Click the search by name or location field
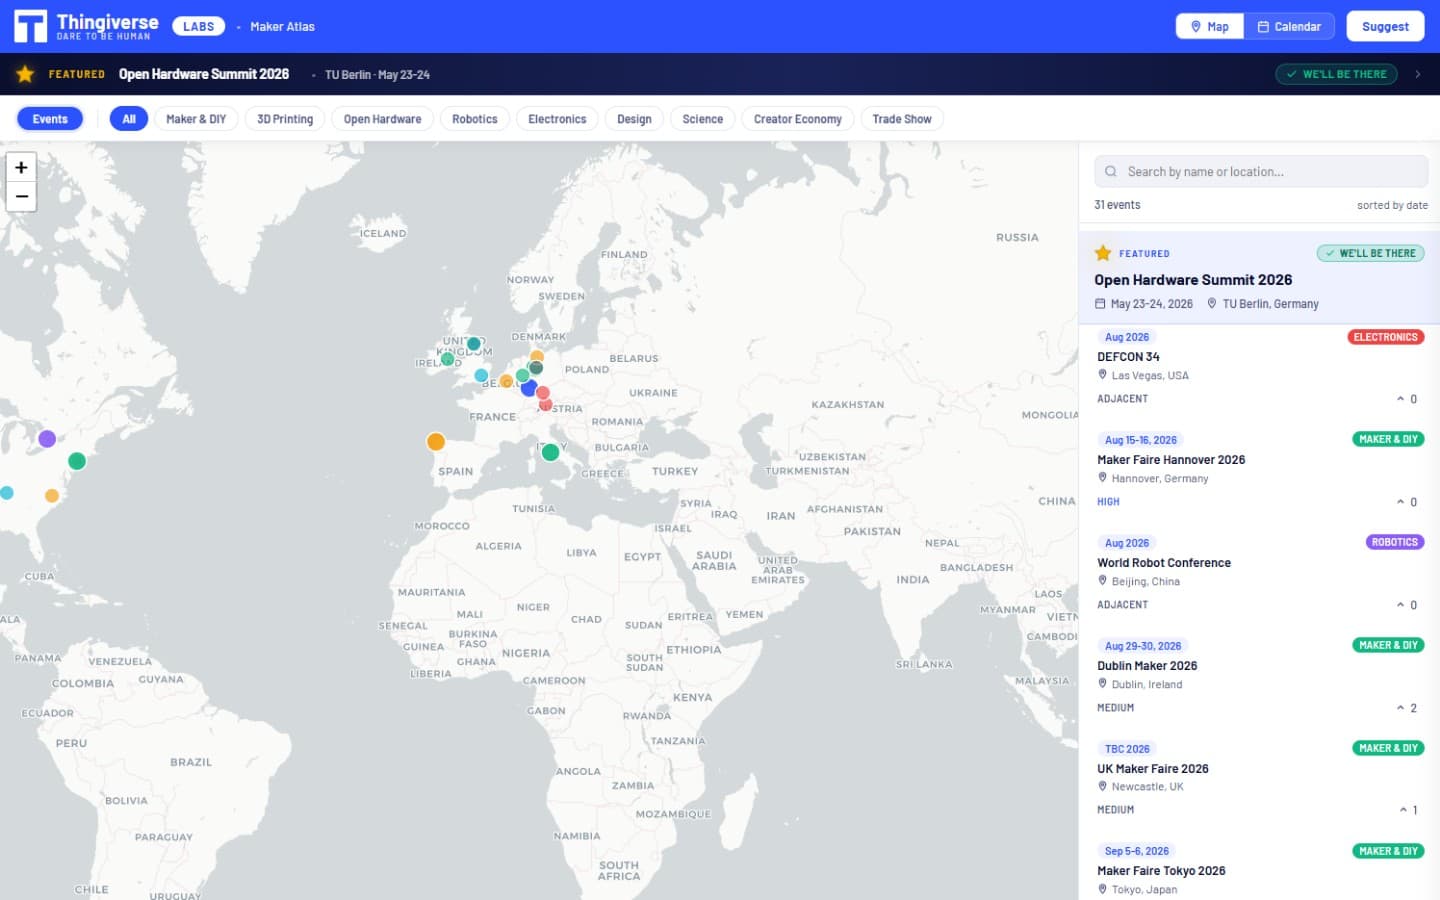The image size is (1440, 900). (1261, 172)
